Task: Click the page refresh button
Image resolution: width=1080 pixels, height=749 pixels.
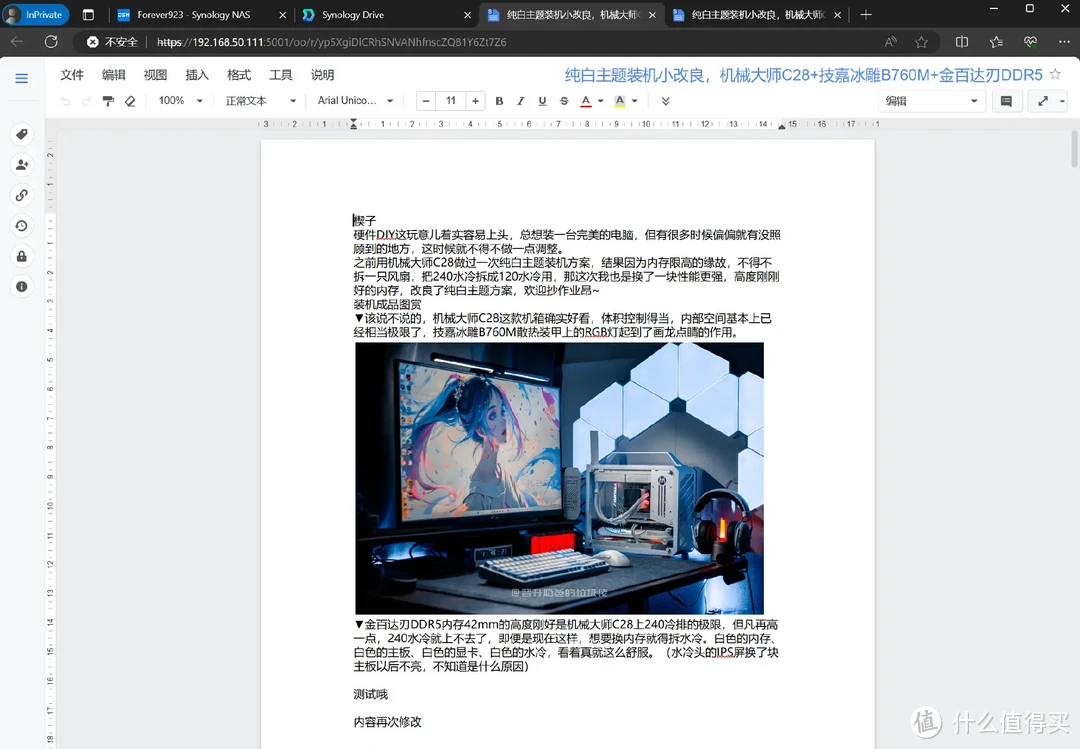Action: pyautogui.click(x=51, y=42)
